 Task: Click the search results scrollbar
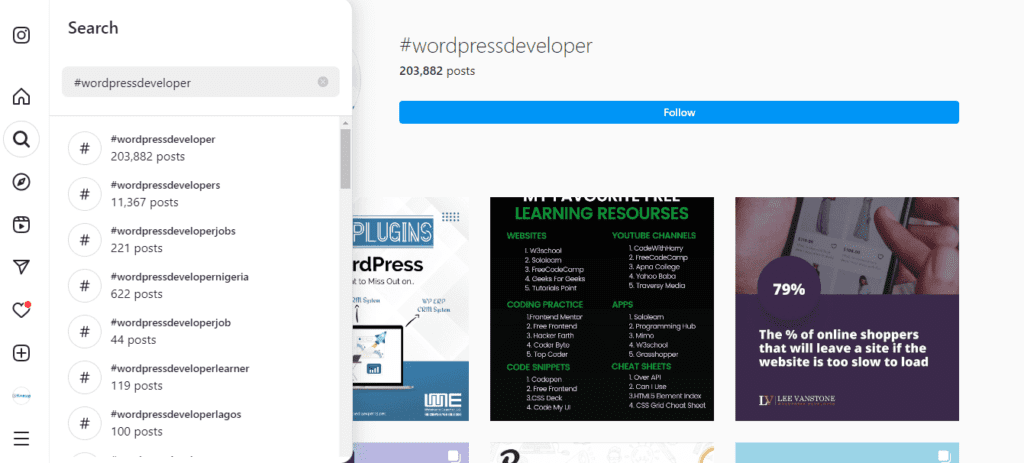tap(345, 160)
